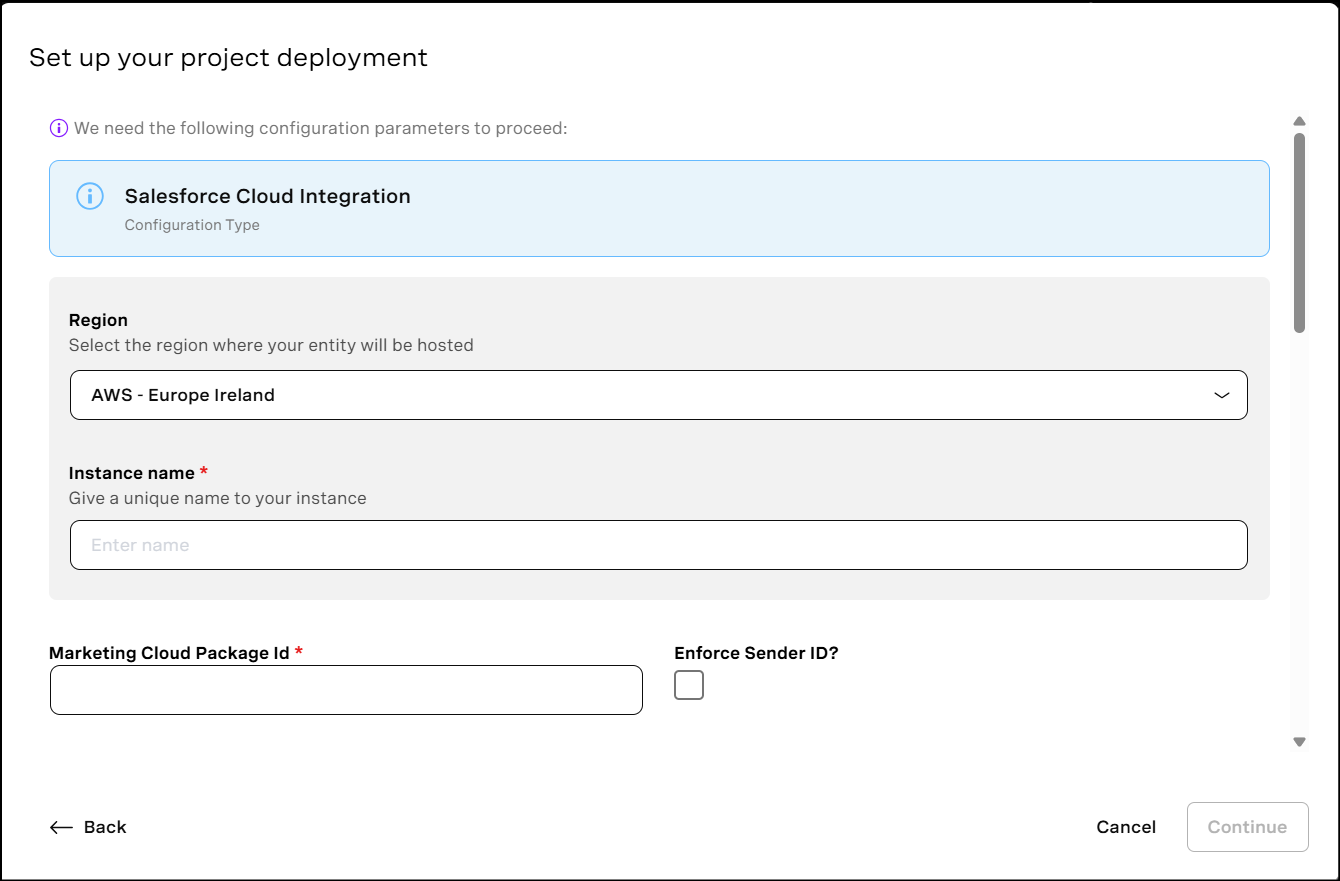The image size is (1340, 881).
Task: Click the scrollbar down arrow
Action: (x=1300, y=742)
